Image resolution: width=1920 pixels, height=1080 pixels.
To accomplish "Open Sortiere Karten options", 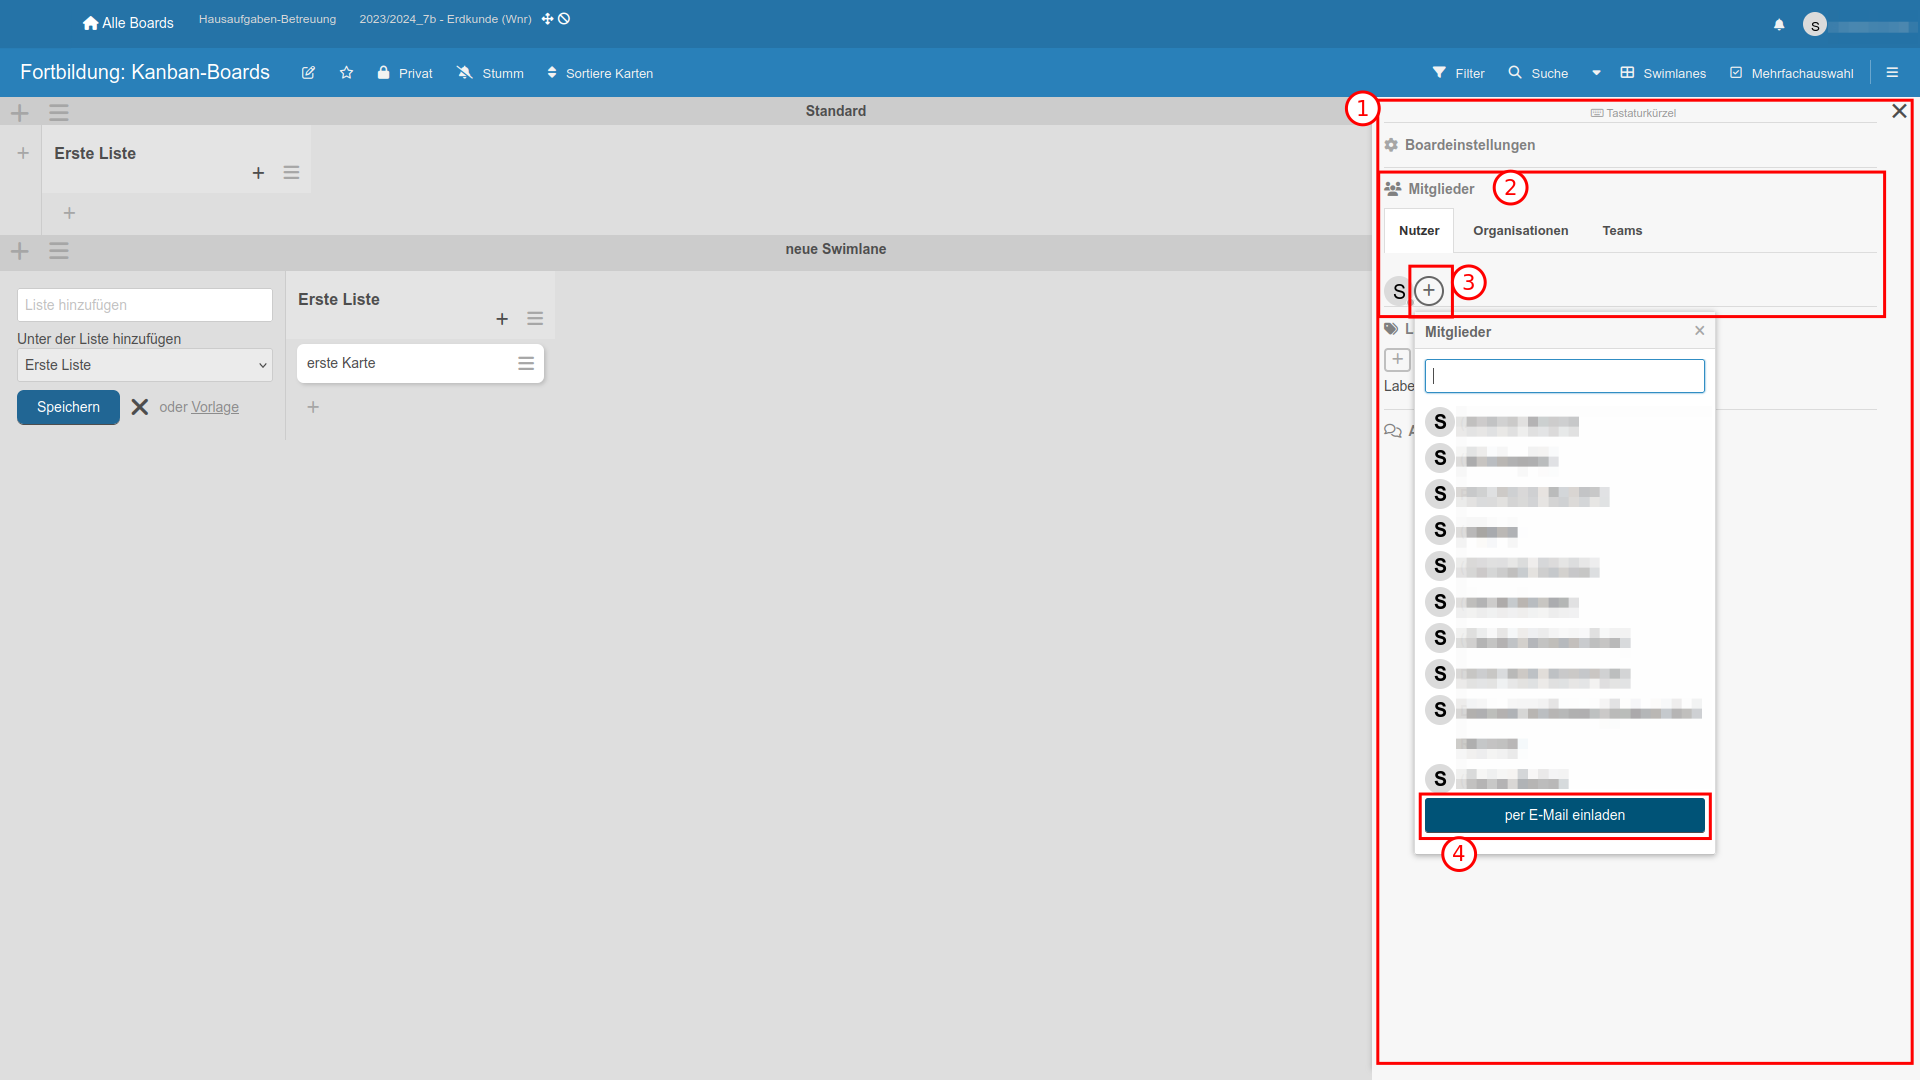I will [600, 73].
